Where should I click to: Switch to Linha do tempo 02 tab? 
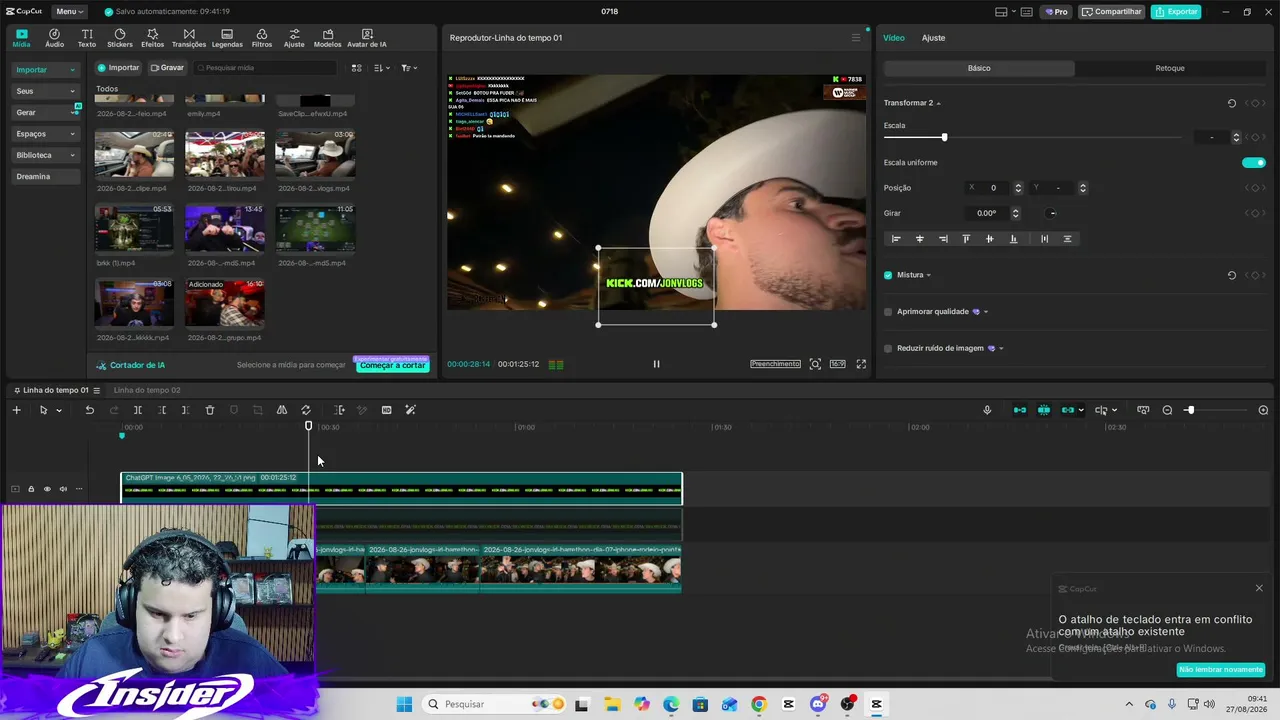point(147,390)
